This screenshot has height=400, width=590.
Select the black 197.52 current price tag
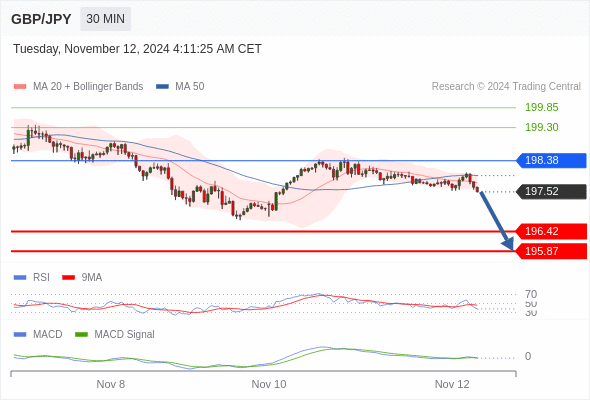click(551, 192)
